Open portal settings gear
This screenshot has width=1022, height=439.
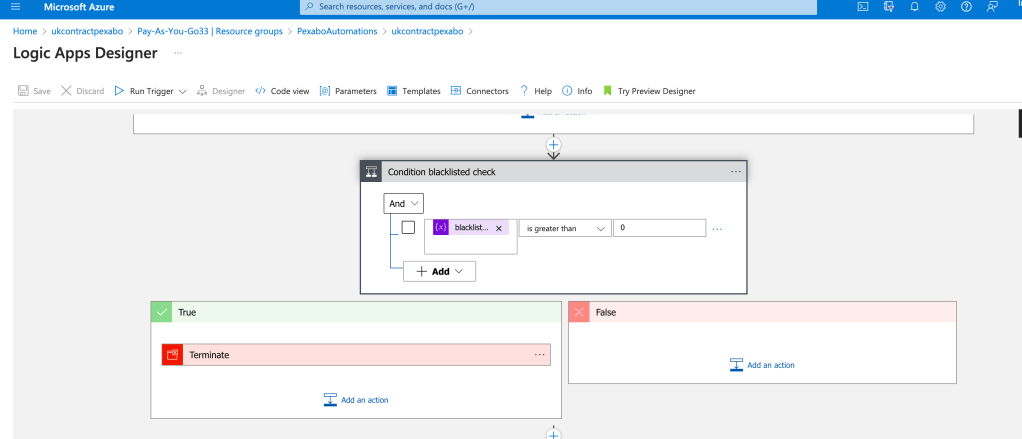[940, 7]
